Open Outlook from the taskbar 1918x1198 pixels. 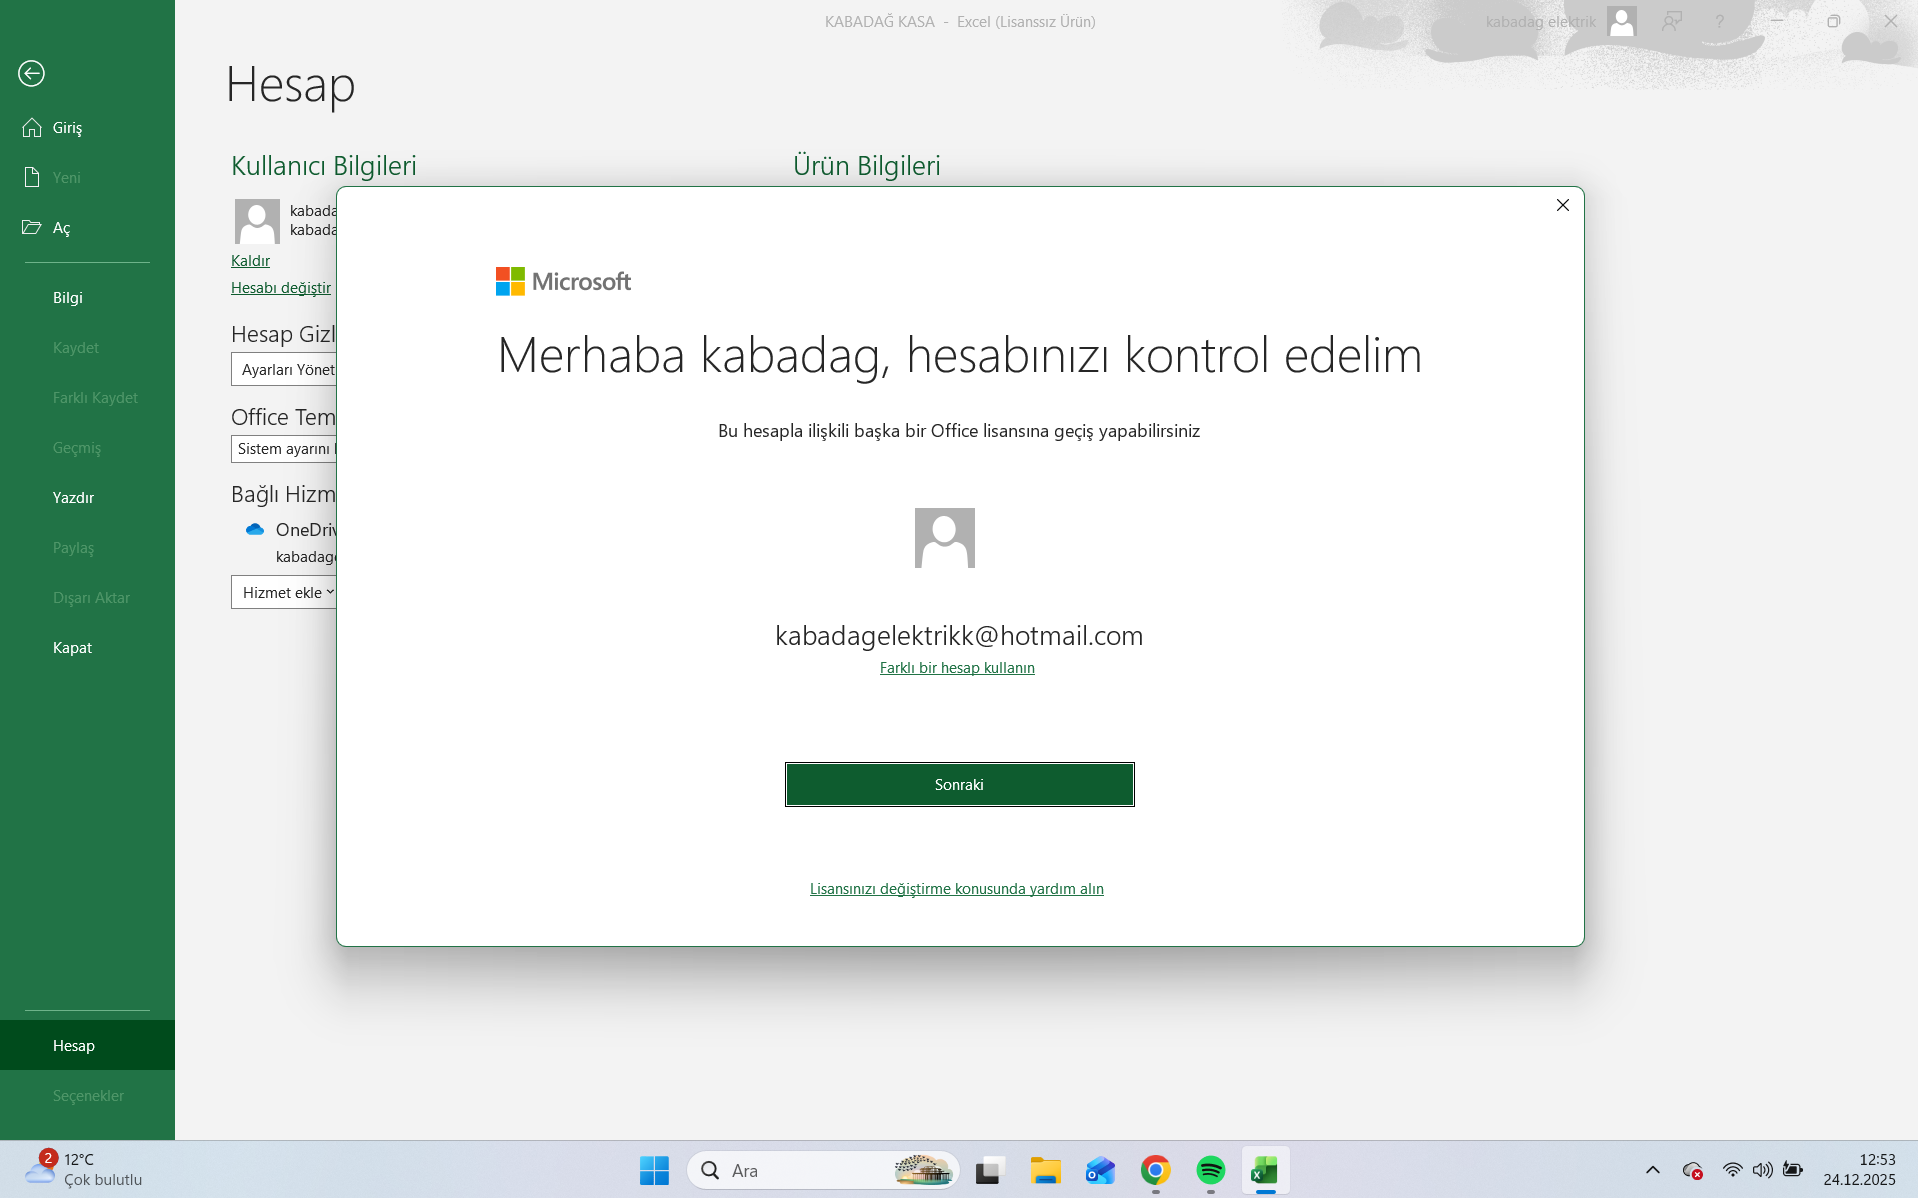pos(1100,1170)
